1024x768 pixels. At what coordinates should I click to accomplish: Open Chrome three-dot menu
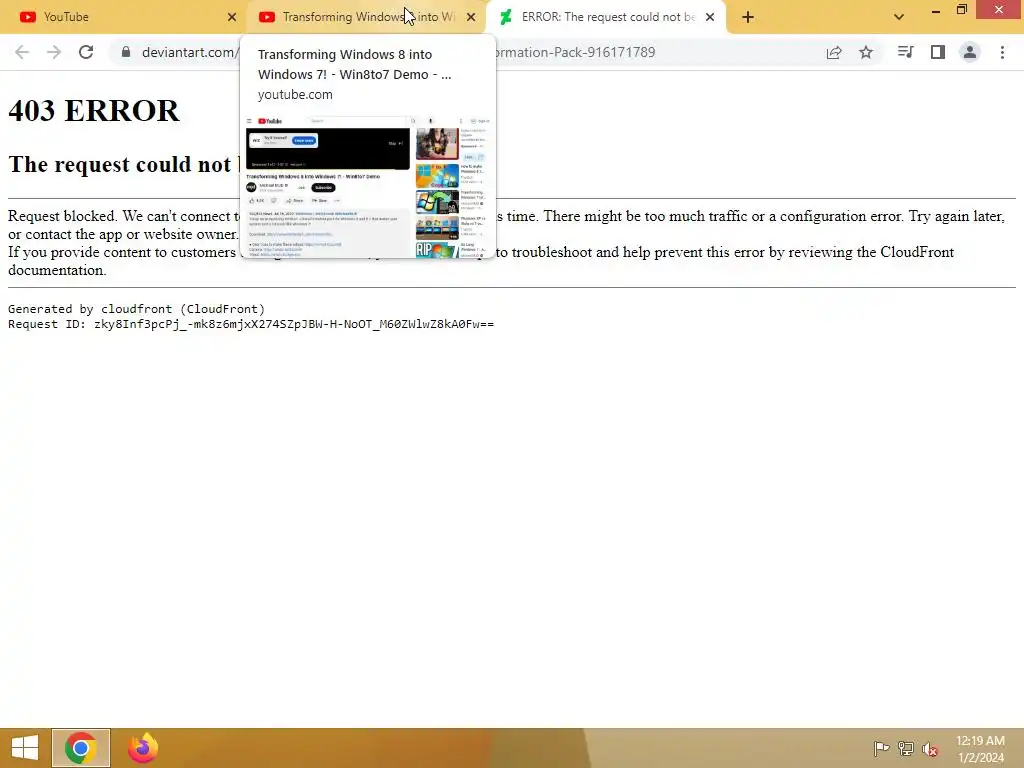pos(1002,52)
